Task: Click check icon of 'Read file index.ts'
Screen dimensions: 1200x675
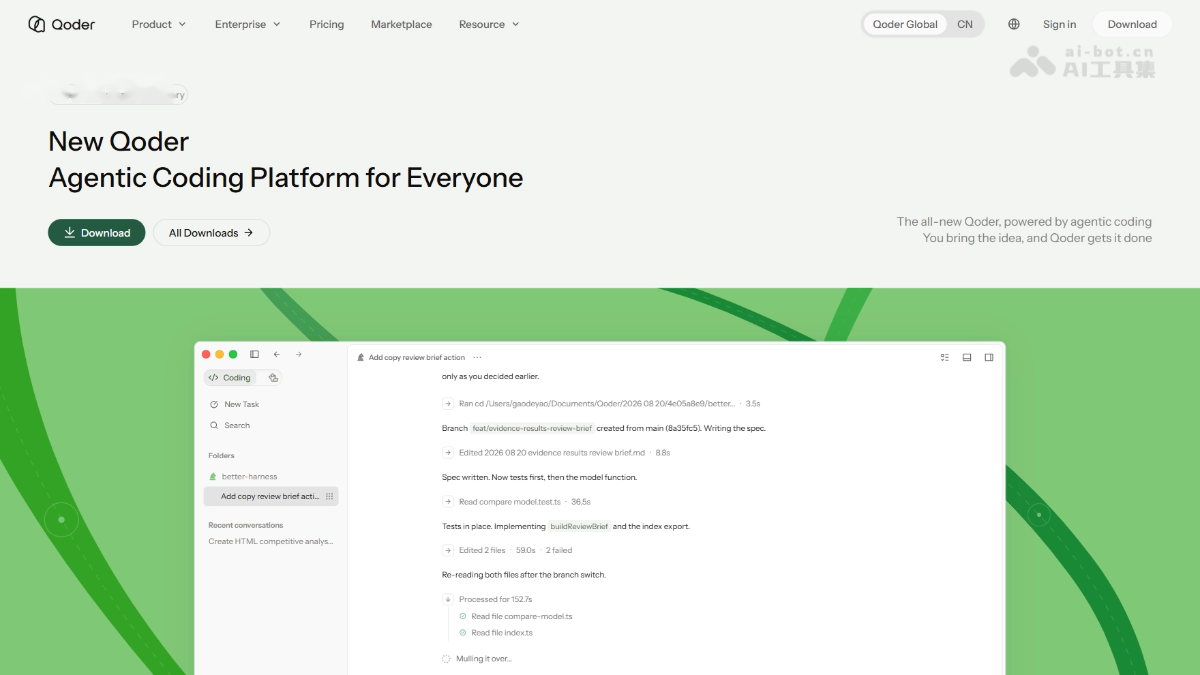Action: click(x=463, y=633)
